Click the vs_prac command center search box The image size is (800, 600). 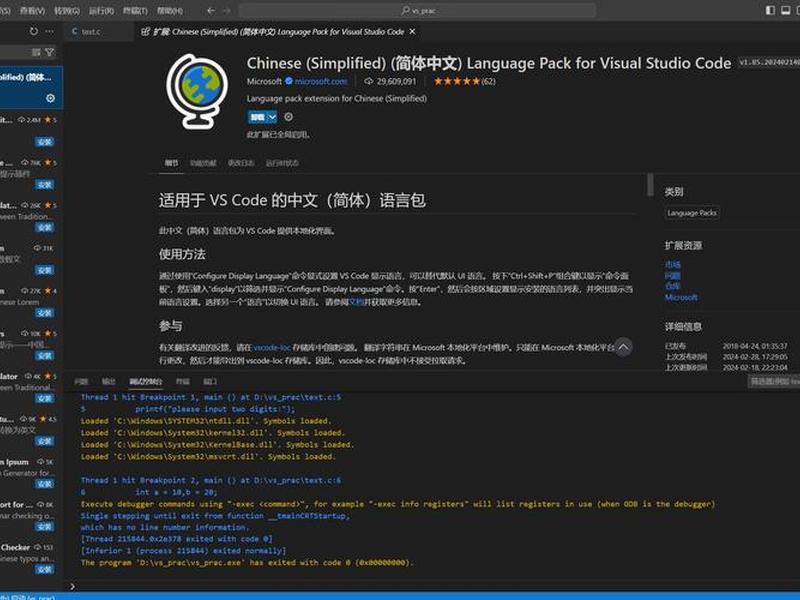417,10
